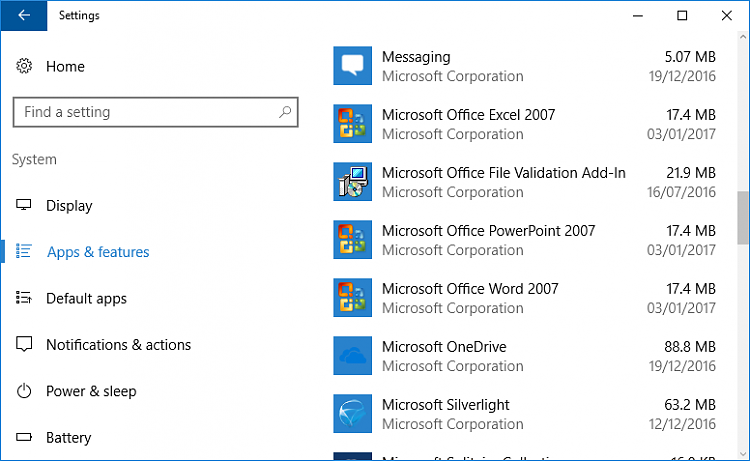The height and width of the screenshot is (461, 750).
Task: Select Microsoft Office Excel 2007 entry
Action: tap(525, 124)
